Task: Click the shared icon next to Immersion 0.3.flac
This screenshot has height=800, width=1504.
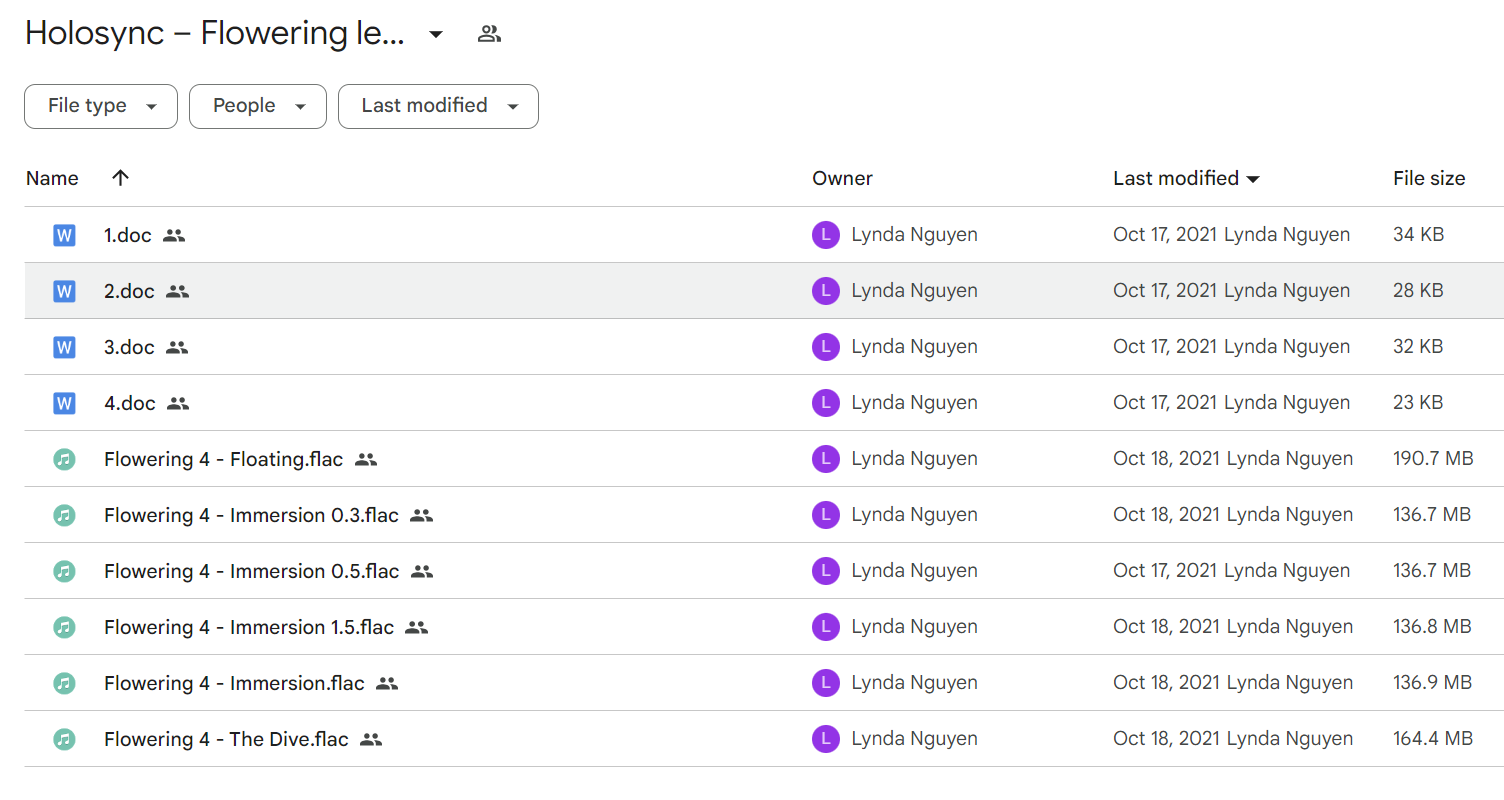Action: click(x=421, y=516)
